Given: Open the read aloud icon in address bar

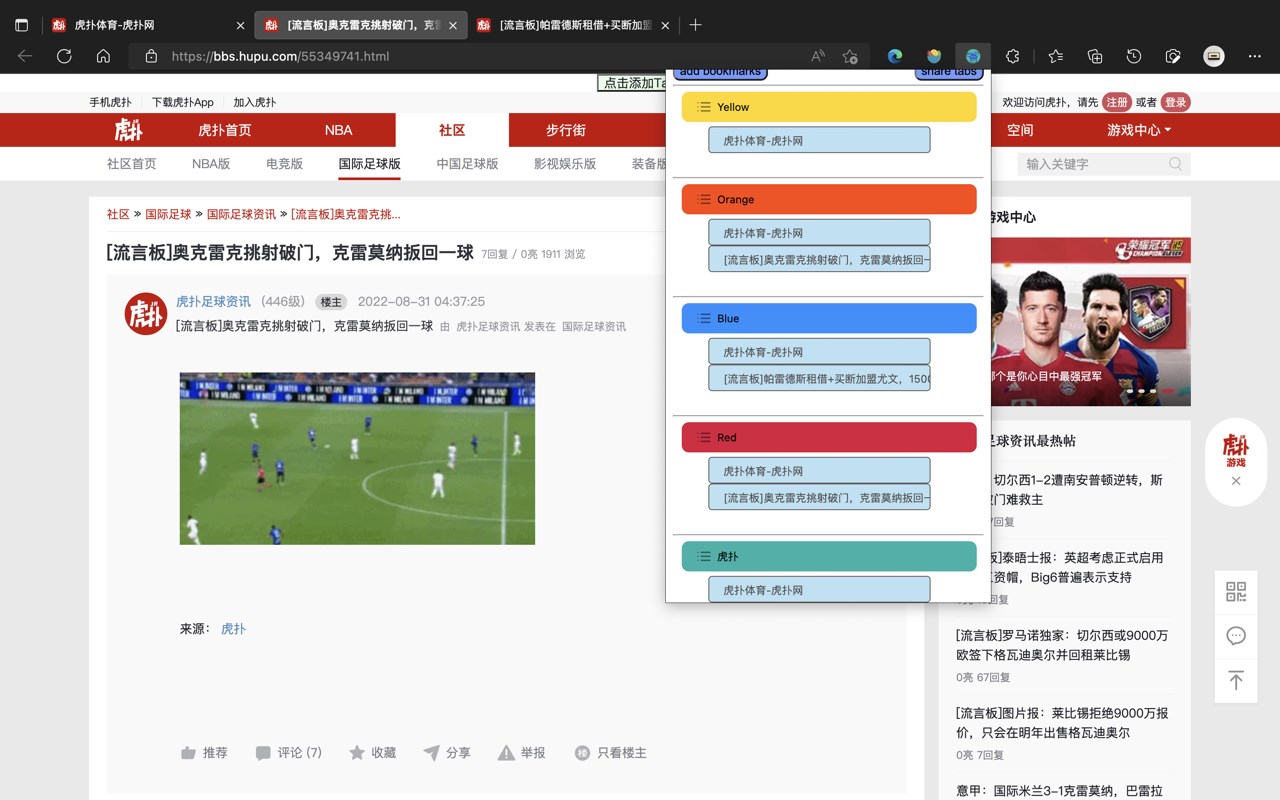Looking at the screenshot, I should pos(818,56).
